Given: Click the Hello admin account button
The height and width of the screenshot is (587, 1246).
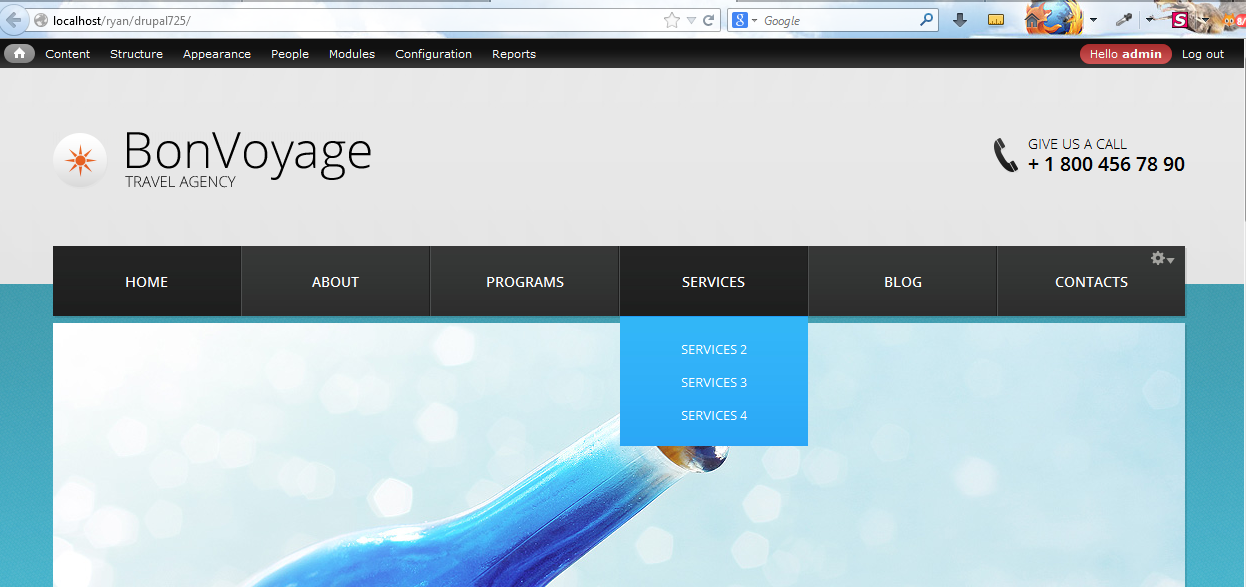Looking at the screenshot, I should pos(1126,54).
